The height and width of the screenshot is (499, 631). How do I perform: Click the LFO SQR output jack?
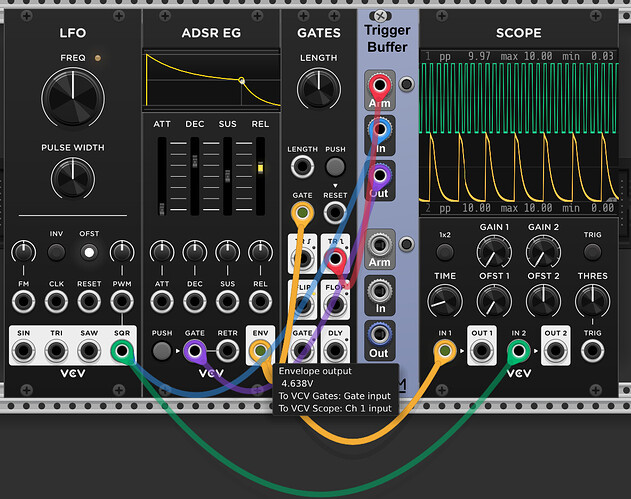coord(122,351)
